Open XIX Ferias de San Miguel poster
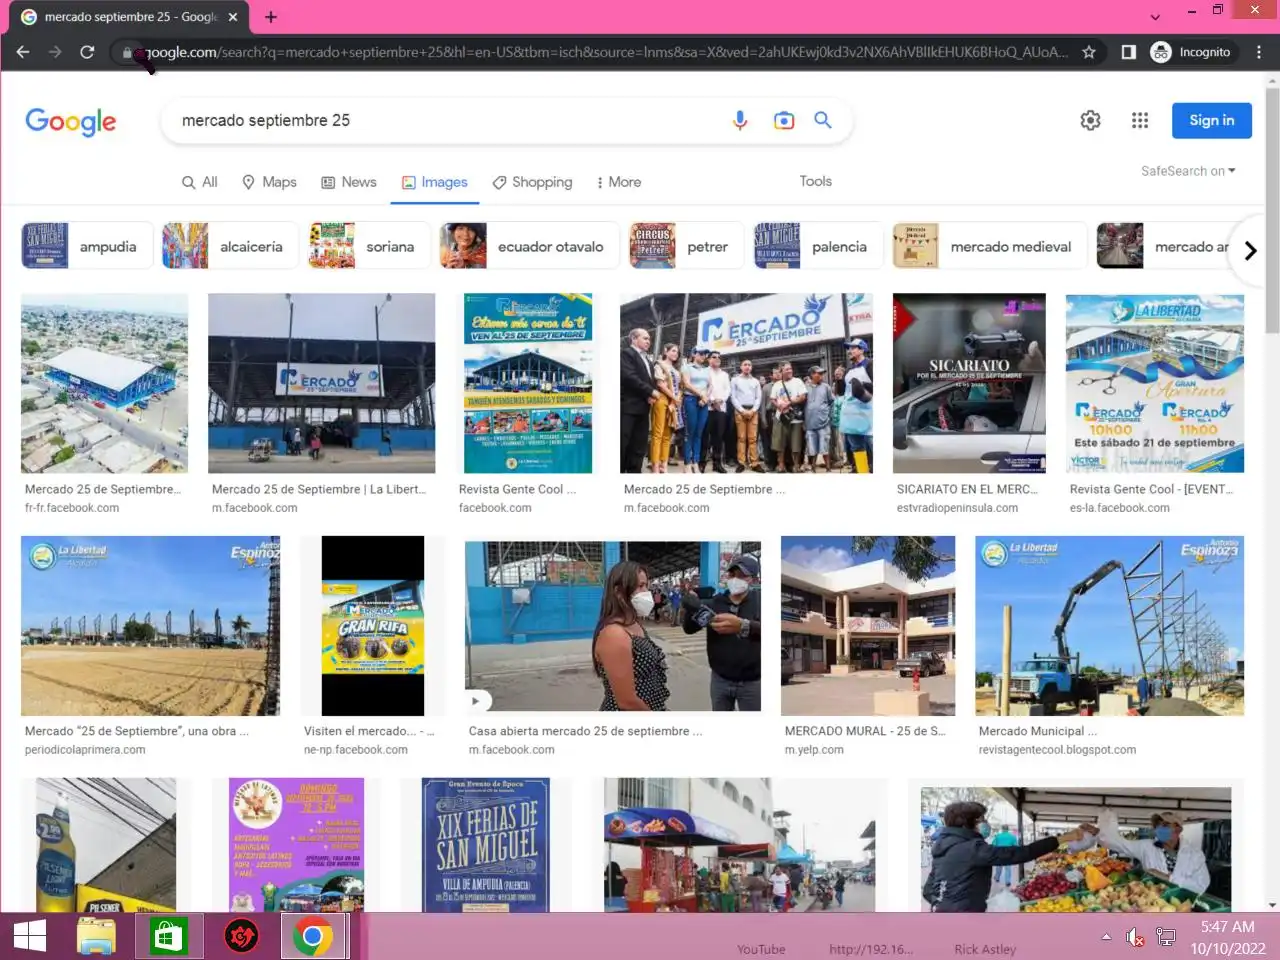The height and width of the screenshot is (960, 1280). click(x=487, y=845)
